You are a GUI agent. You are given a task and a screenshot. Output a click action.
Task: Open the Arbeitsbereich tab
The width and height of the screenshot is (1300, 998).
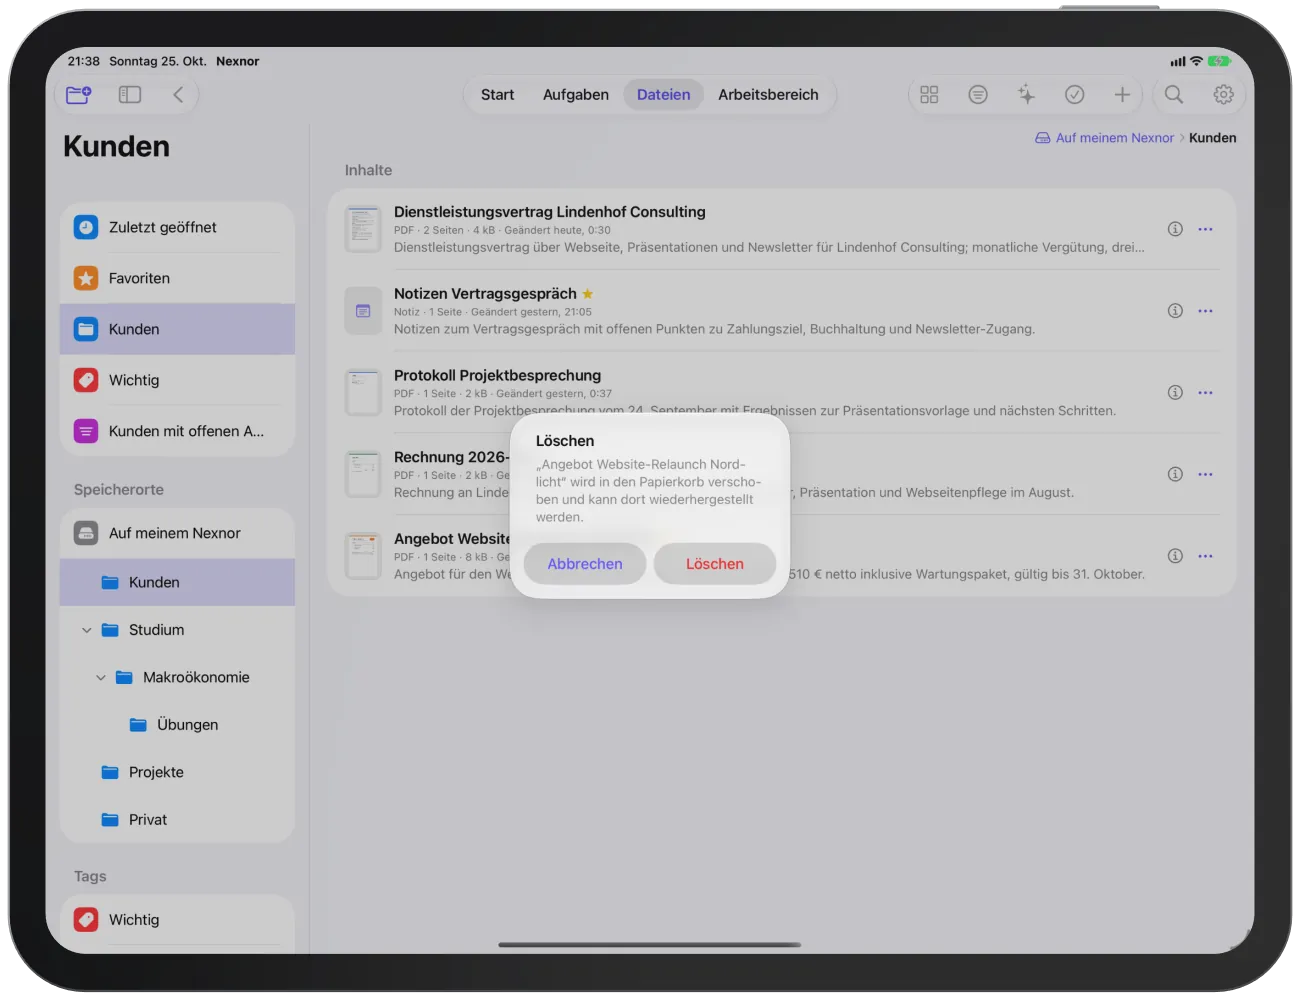(768, 95)
